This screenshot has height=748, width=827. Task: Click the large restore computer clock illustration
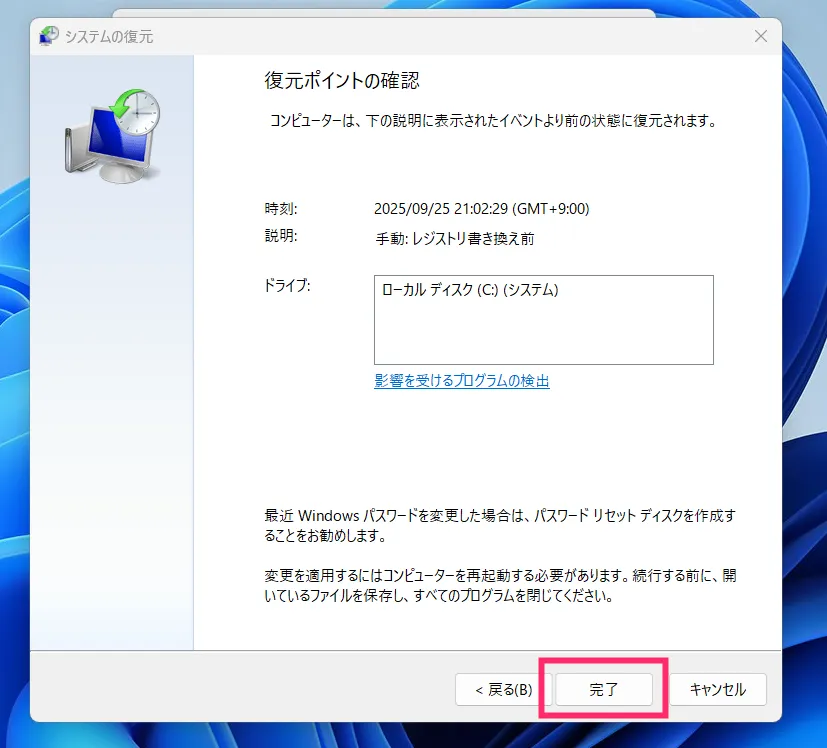point(112,136)
